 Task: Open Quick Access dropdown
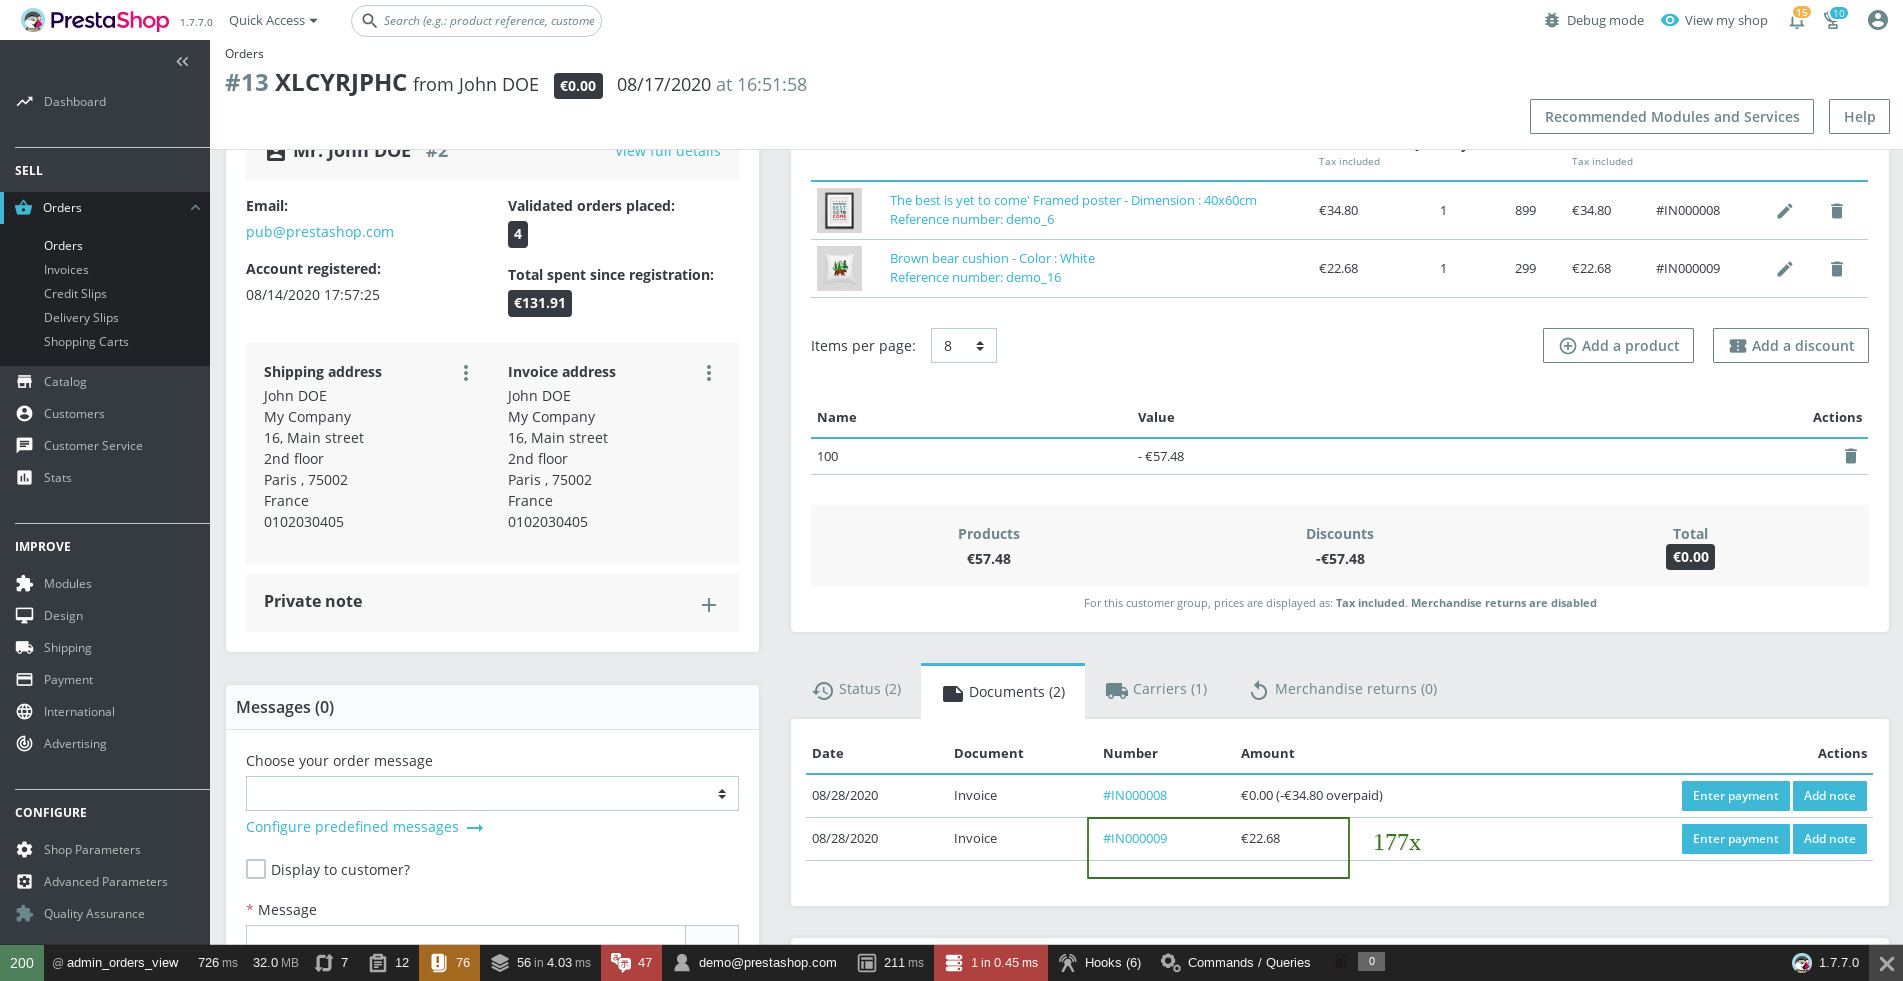click(273, 20)
